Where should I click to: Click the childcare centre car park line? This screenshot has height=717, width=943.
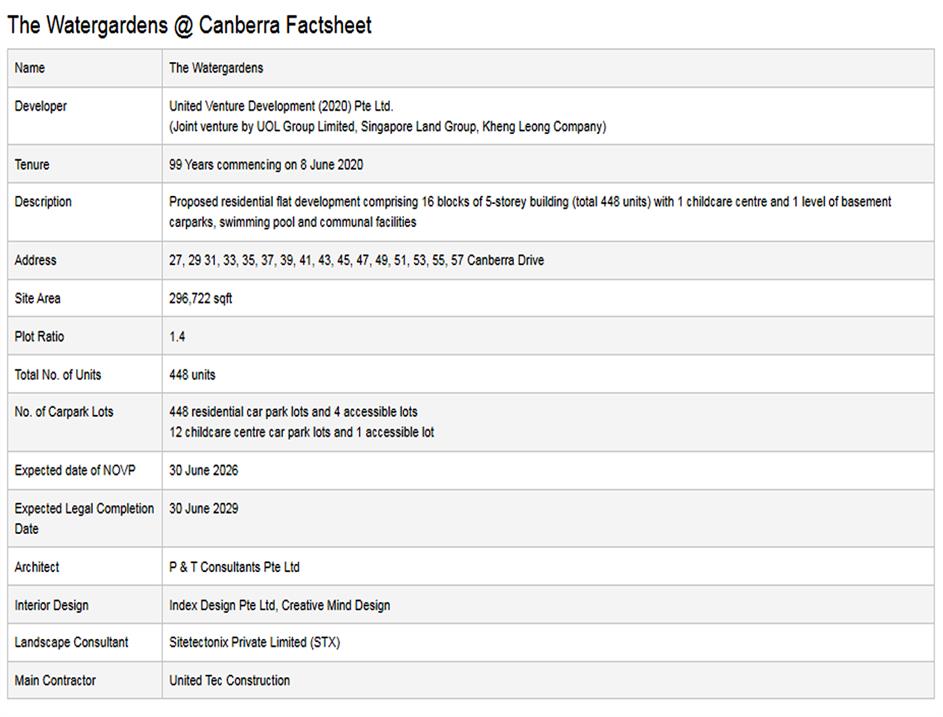click(301, 432)
